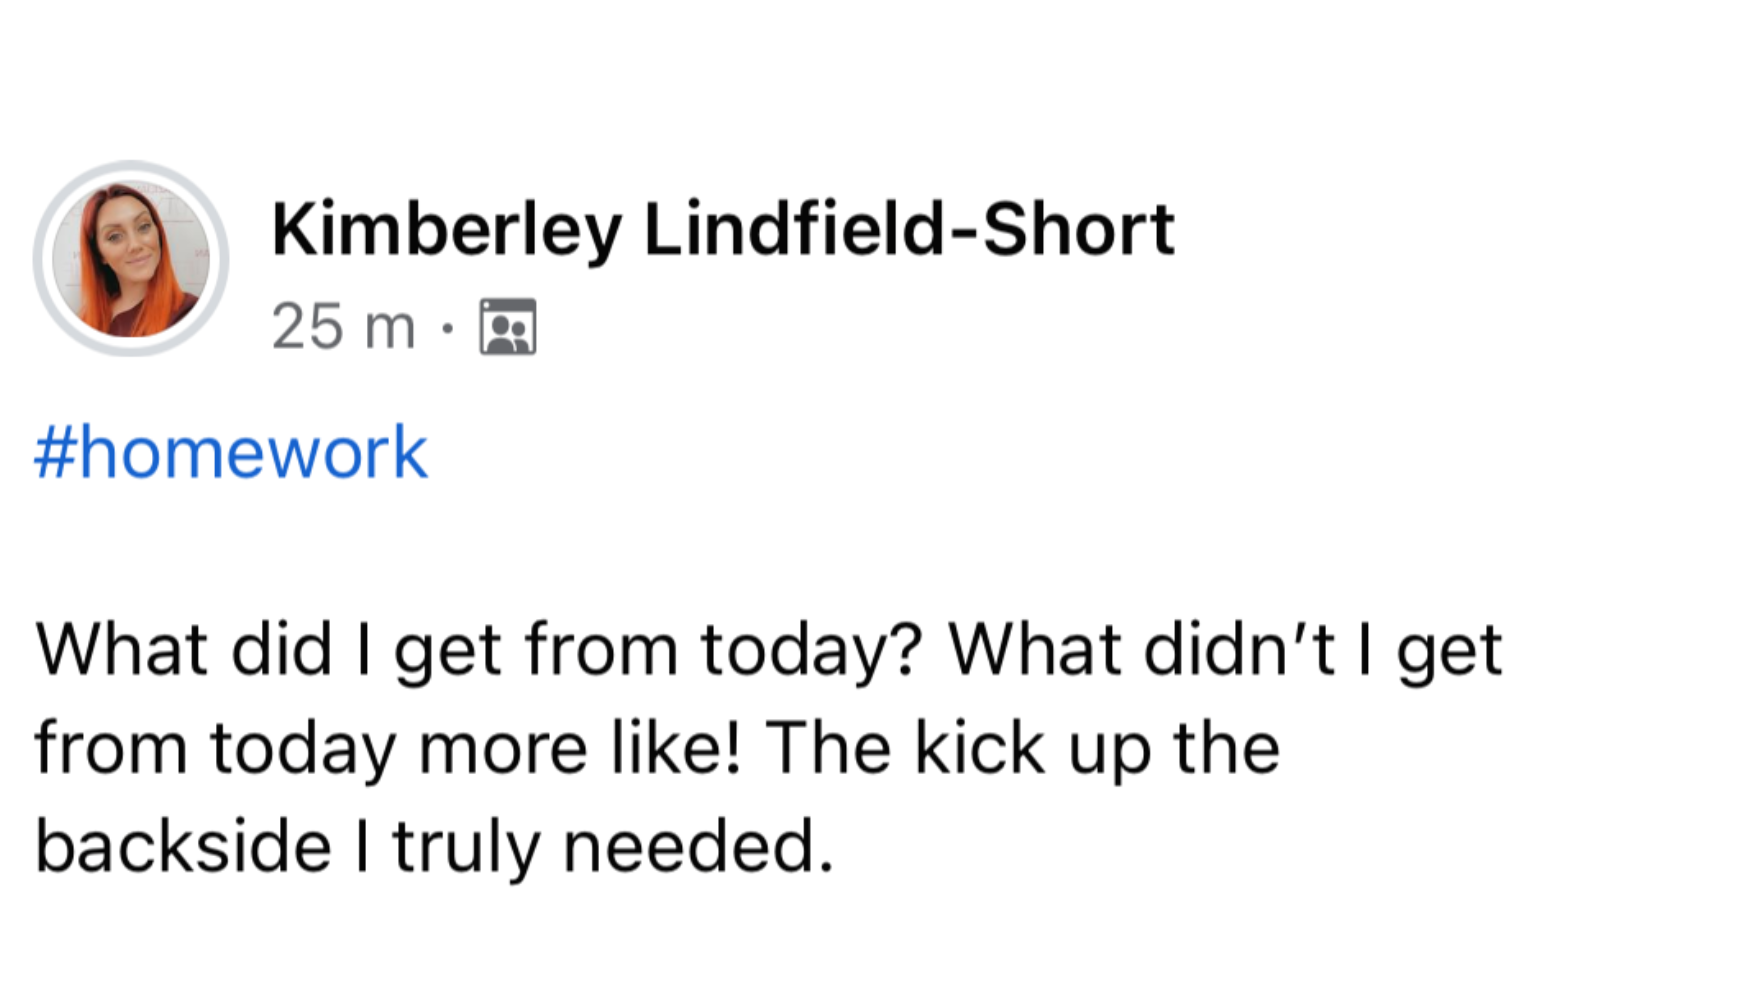
Task: Click the phrase 'What did I get'
Action: [268, 650]
